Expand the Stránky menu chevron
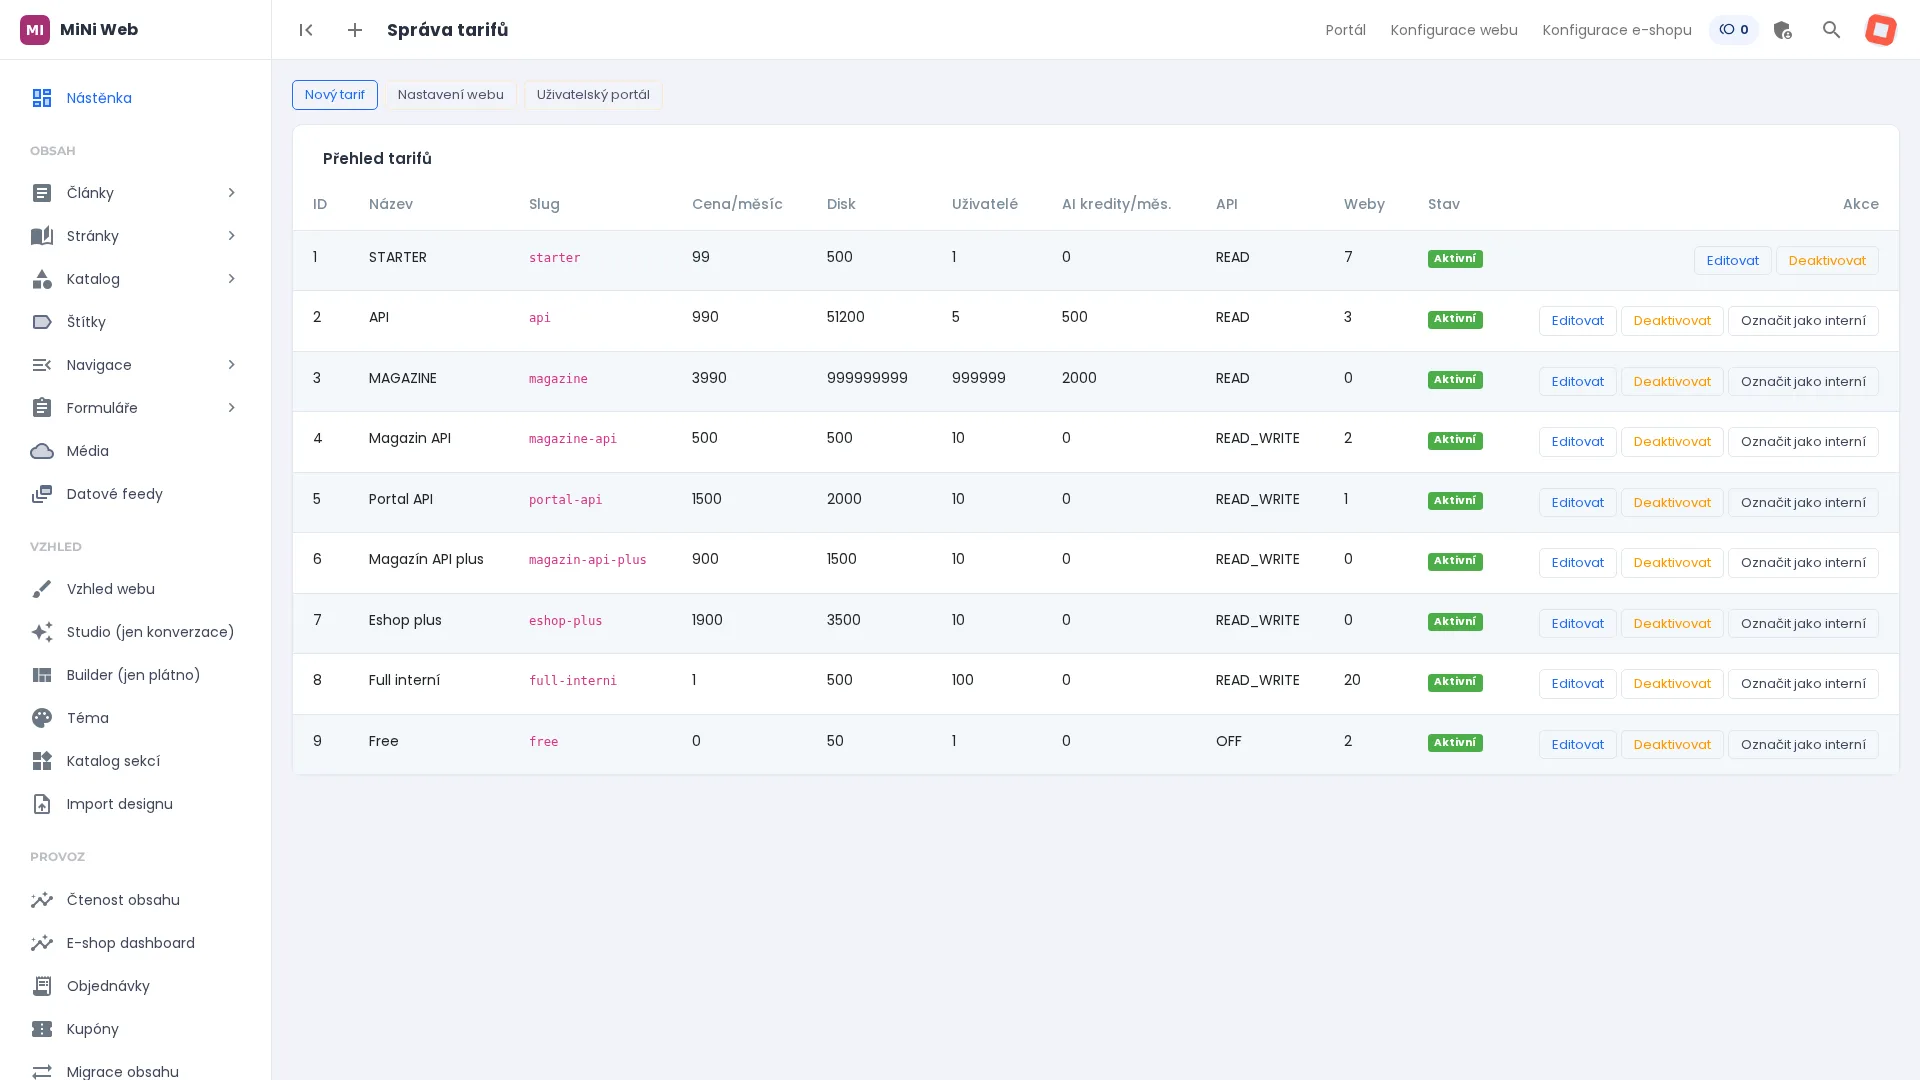Image resolution: width=1920 pixels, height=1080 pixels. pyautogui.click(x=231, y=236)
